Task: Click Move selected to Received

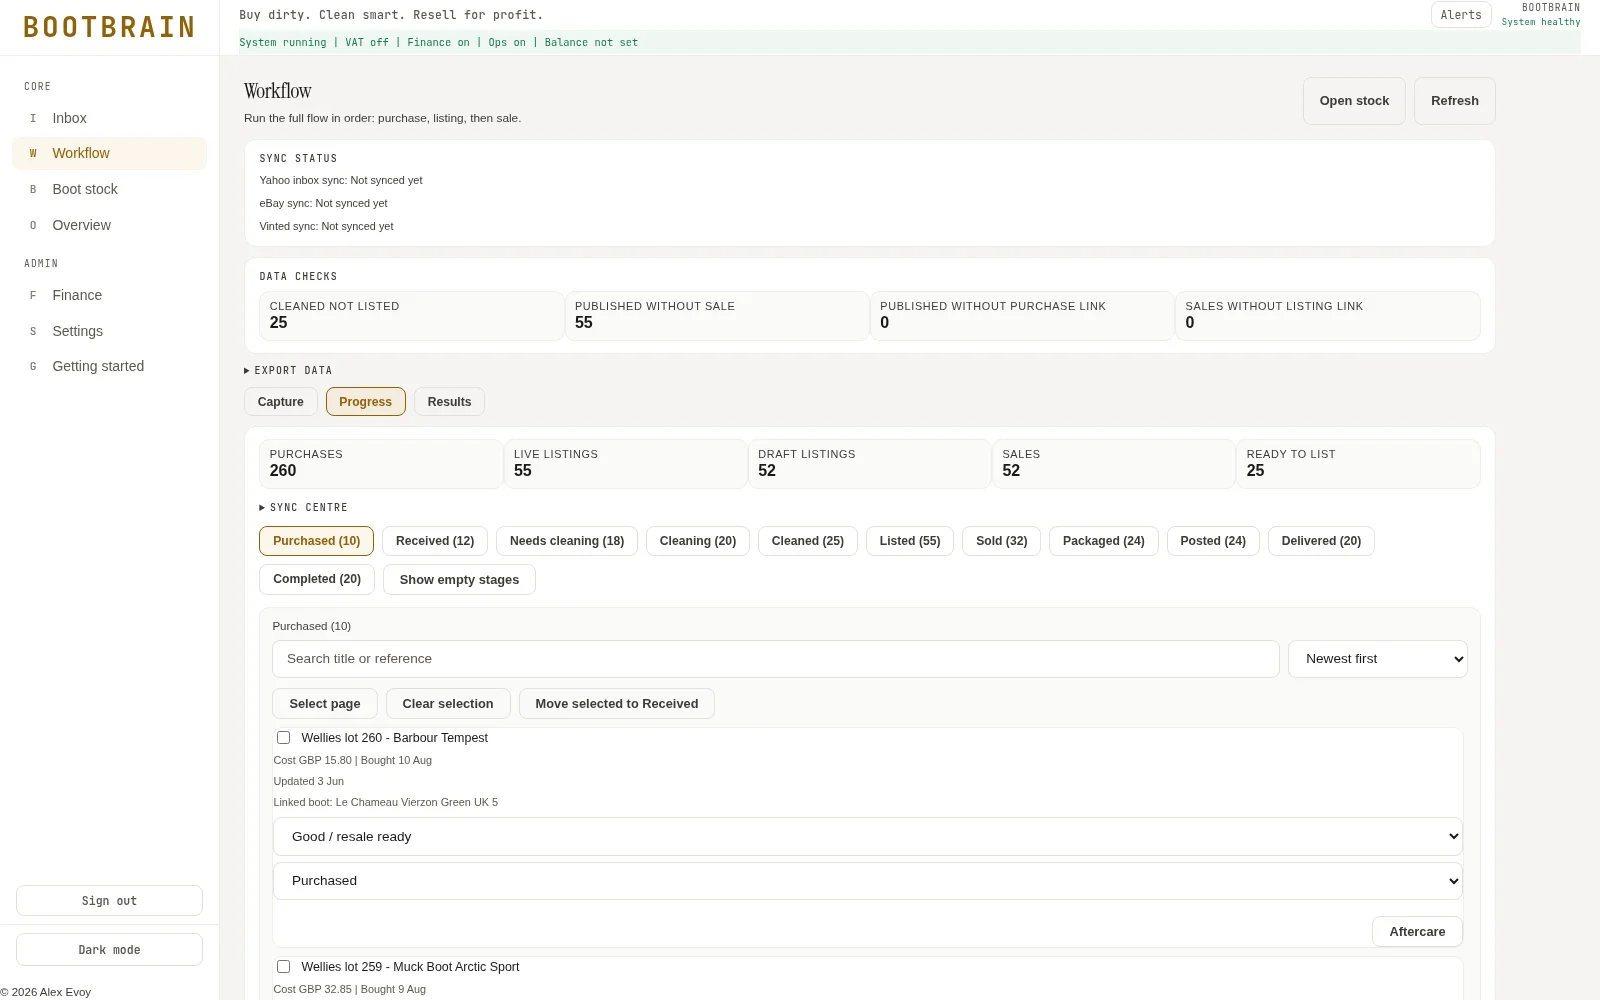Action: coord(617,703)
